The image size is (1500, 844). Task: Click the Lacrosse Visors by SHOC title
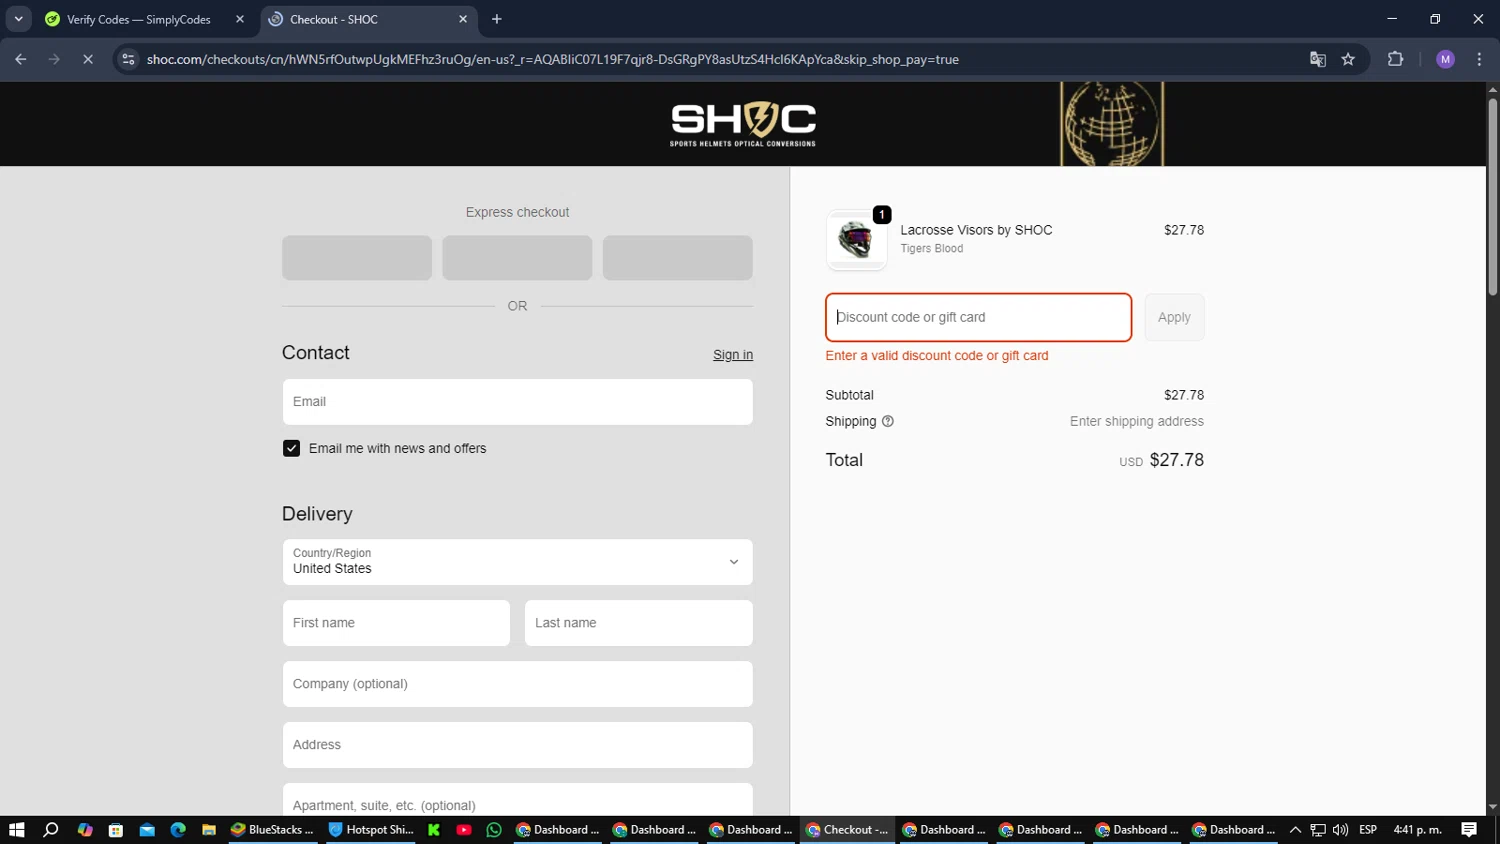coord(976,230)
